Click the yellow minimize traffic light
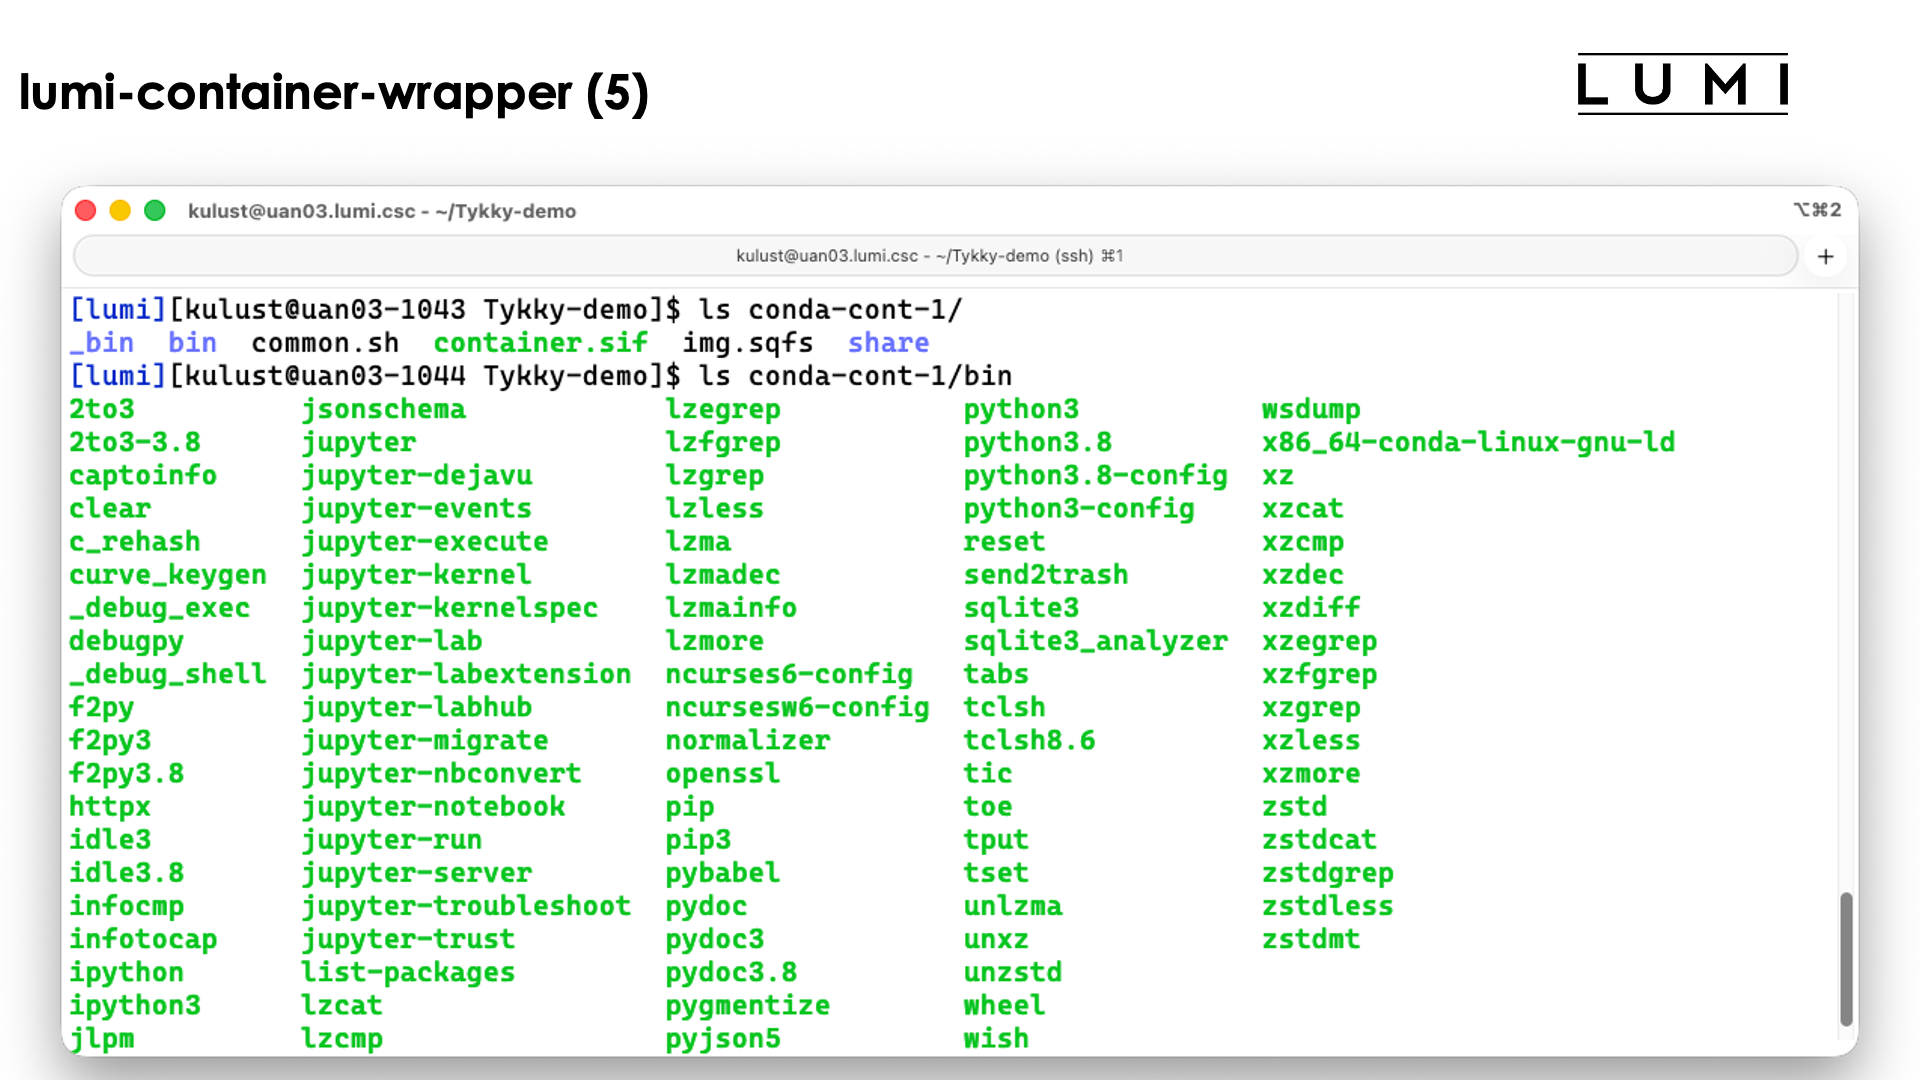Viewport: 1920px width, 1080px height. click(120, 210)
